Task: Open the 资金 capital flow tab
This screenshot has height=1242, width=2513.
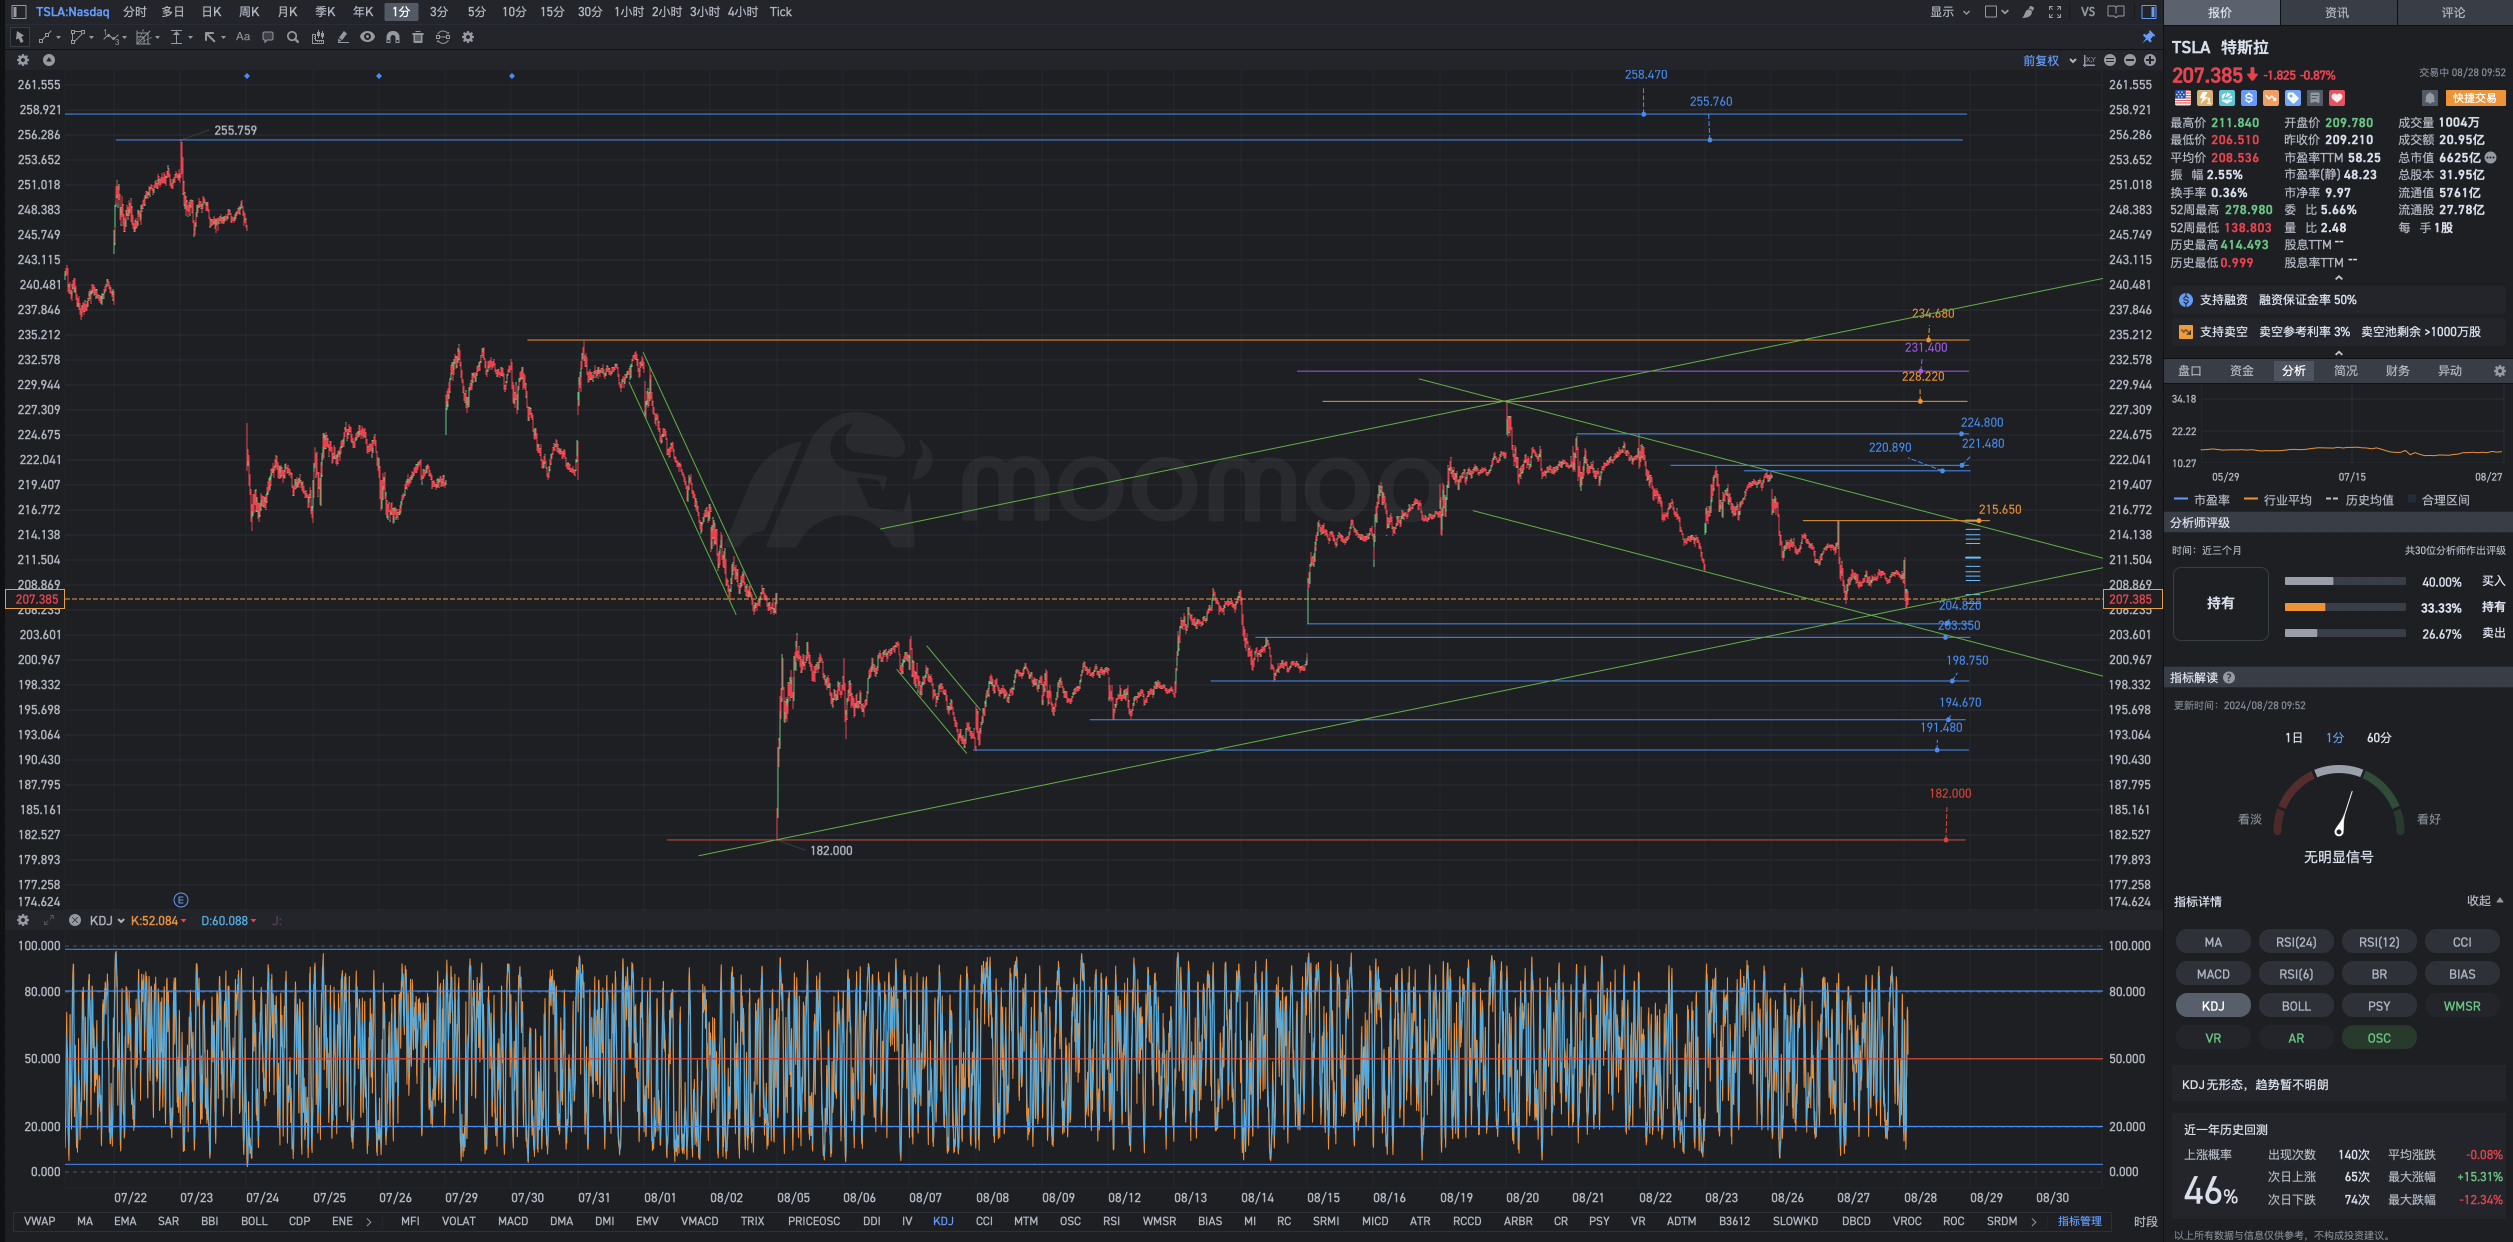Action: click(2242, 371)
